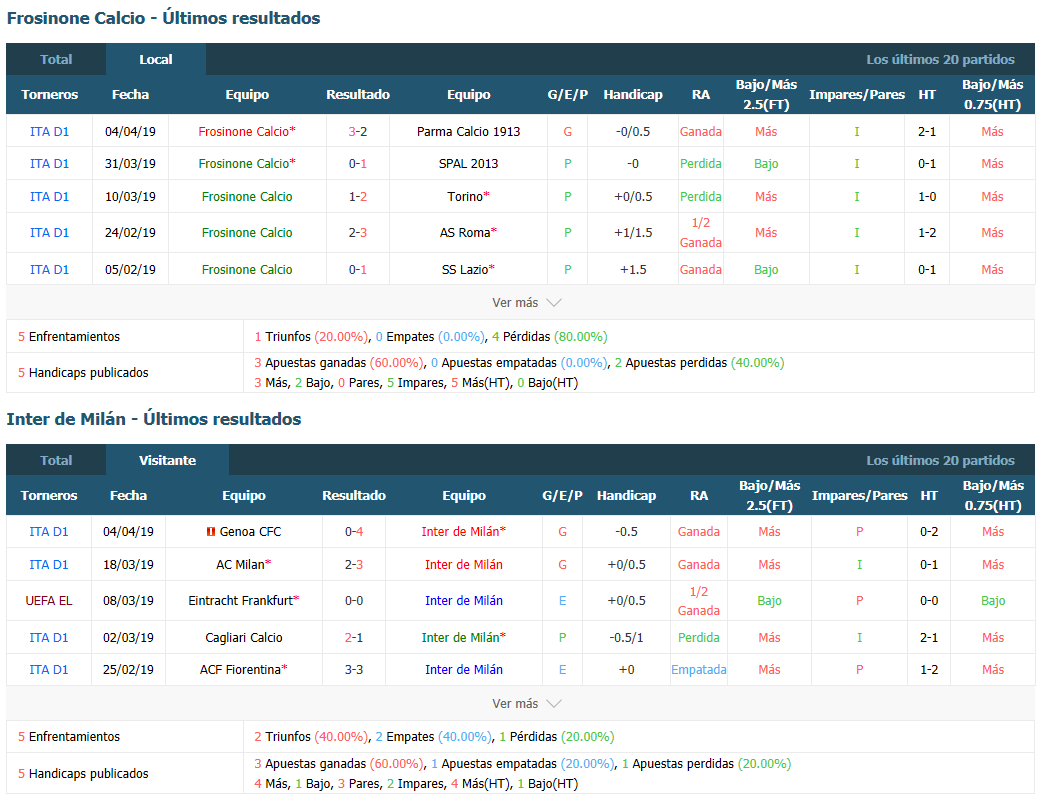Open the AC Milan team link
The image size is (1043, 797).
[x=240, y=565]
